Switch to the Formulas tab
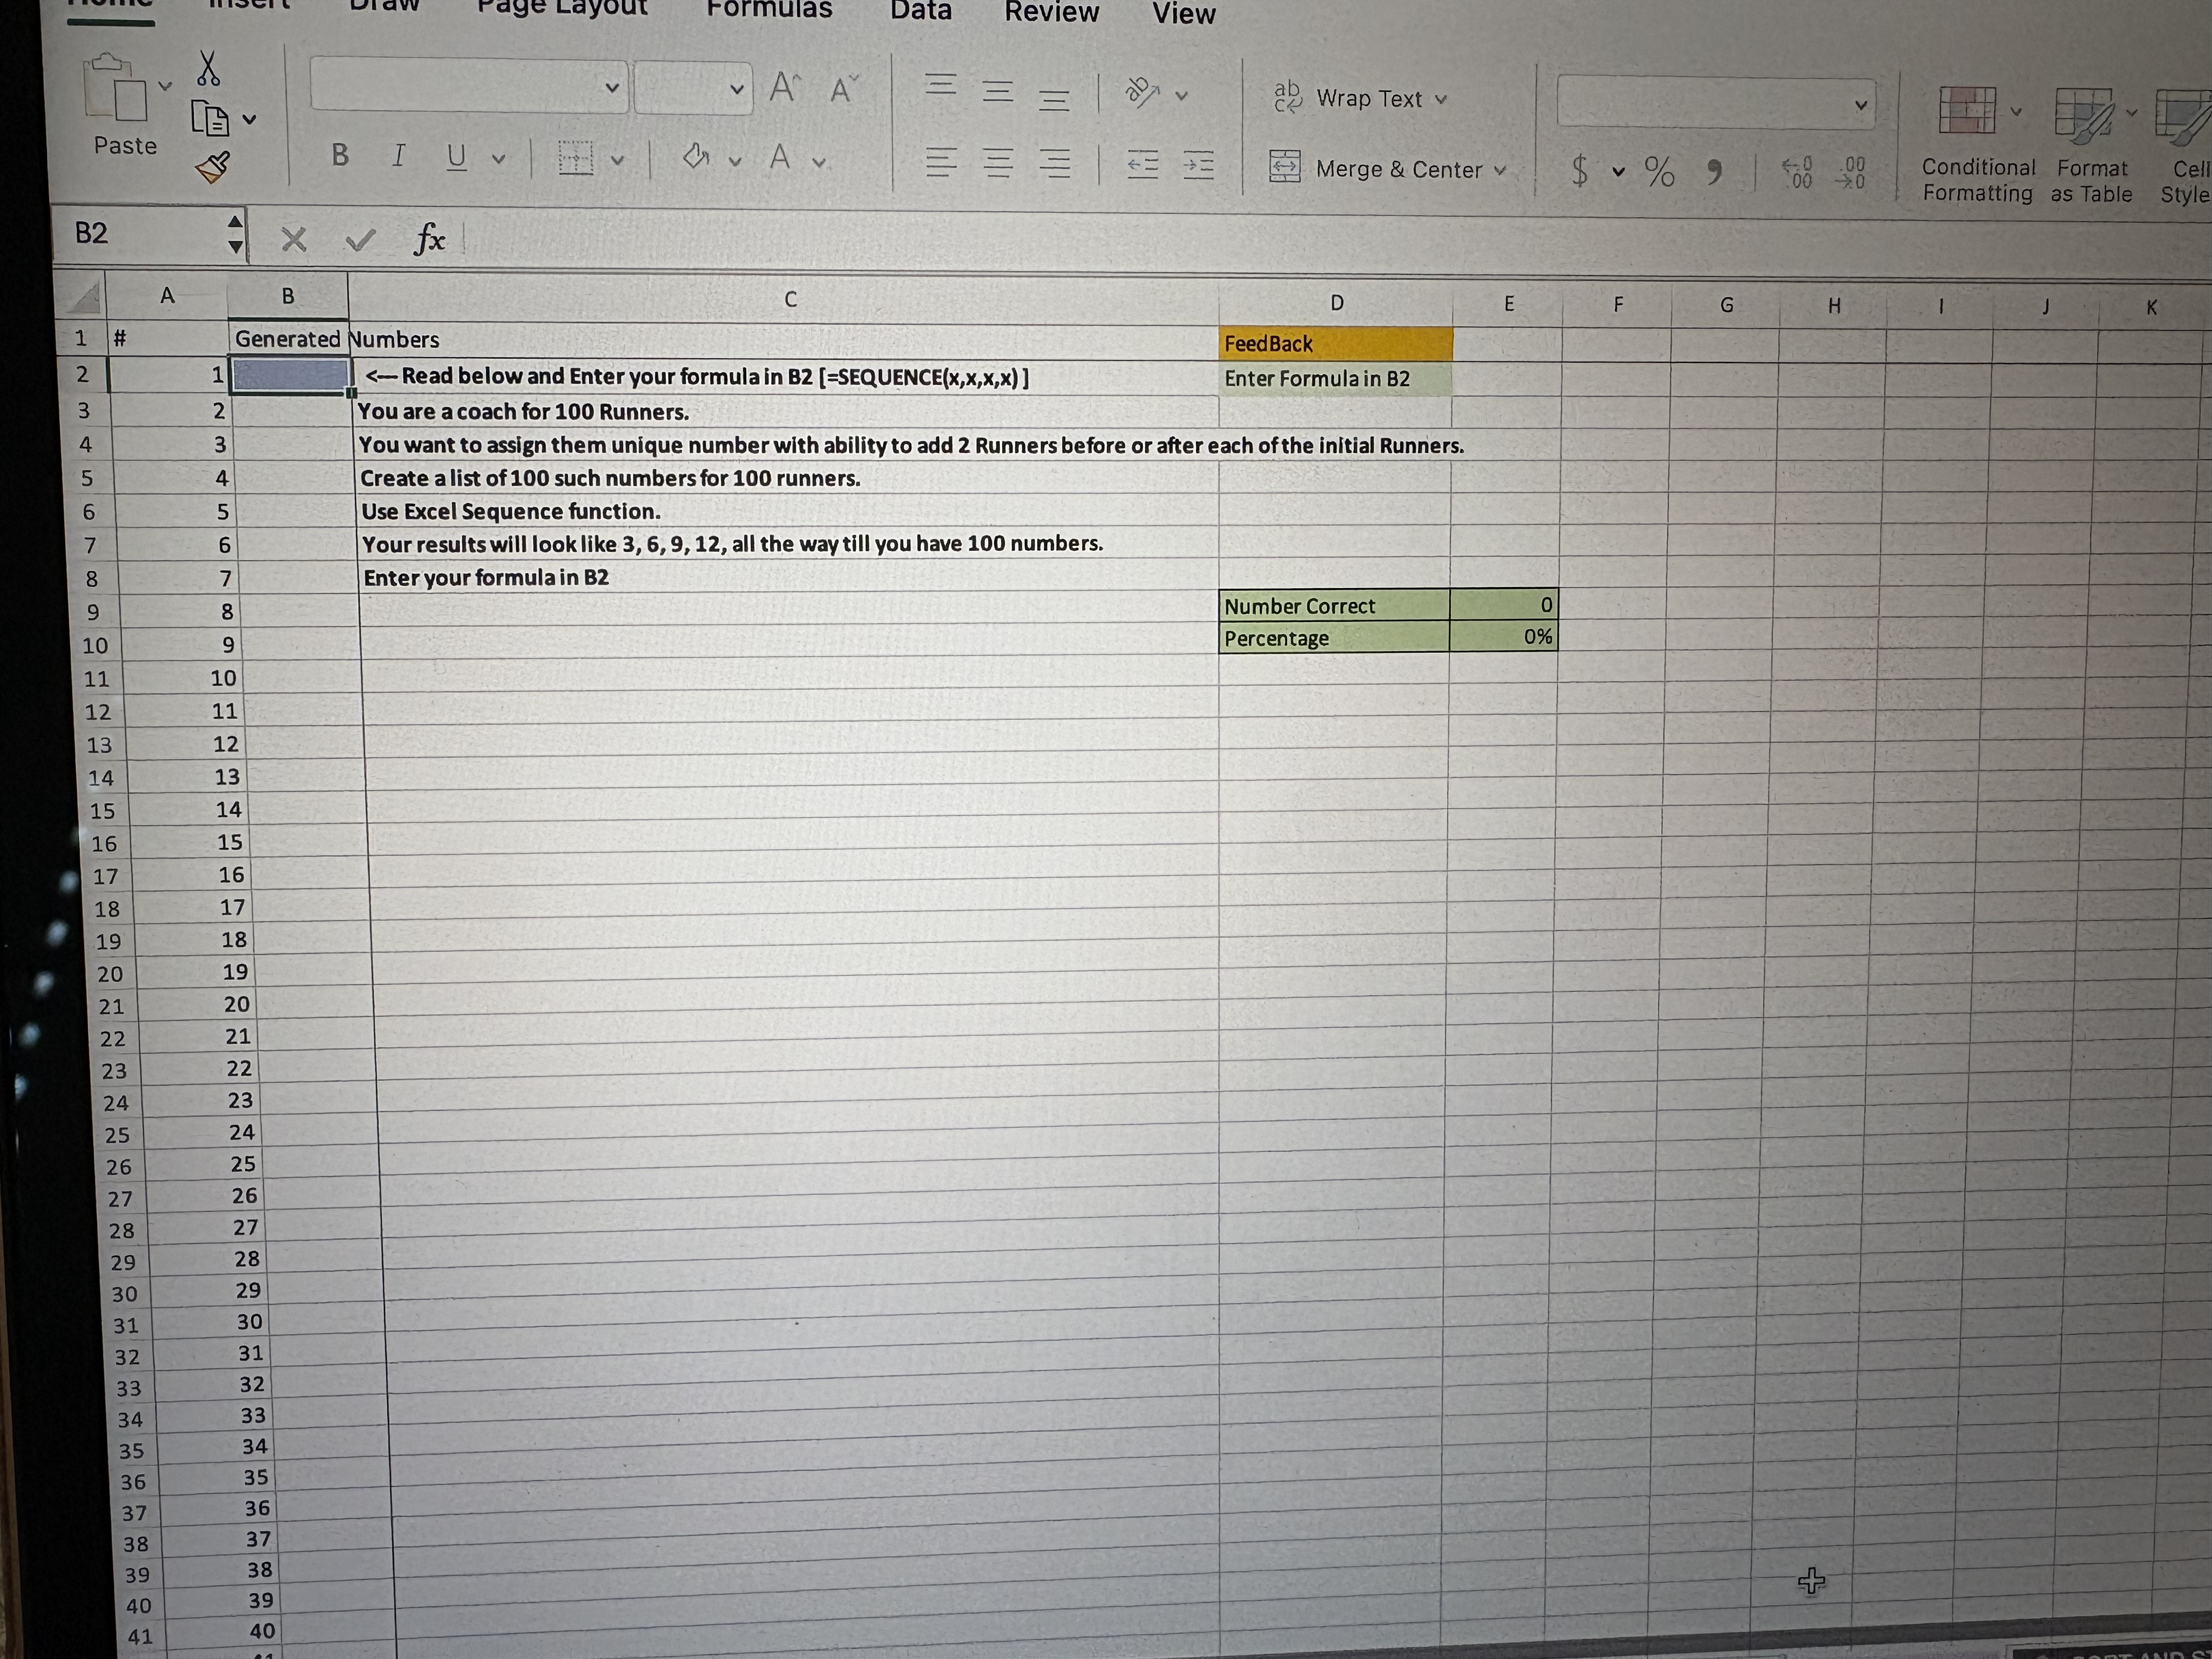Viewport: 2212px width, 1659px height. (x=769, y=10)
